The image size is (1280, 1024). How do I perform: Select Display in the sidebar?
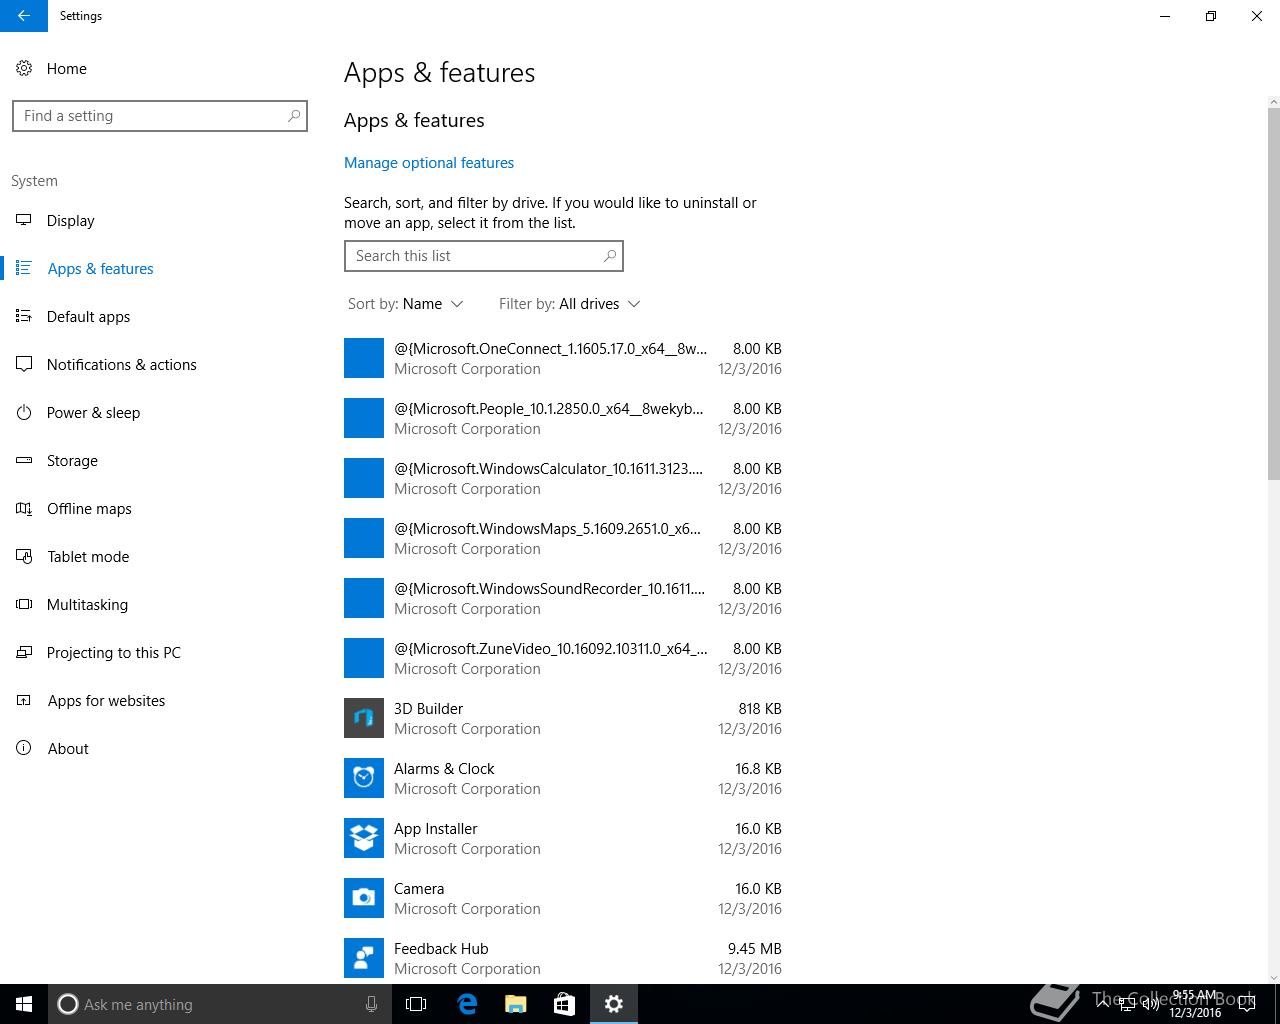[x=70, y=220]
